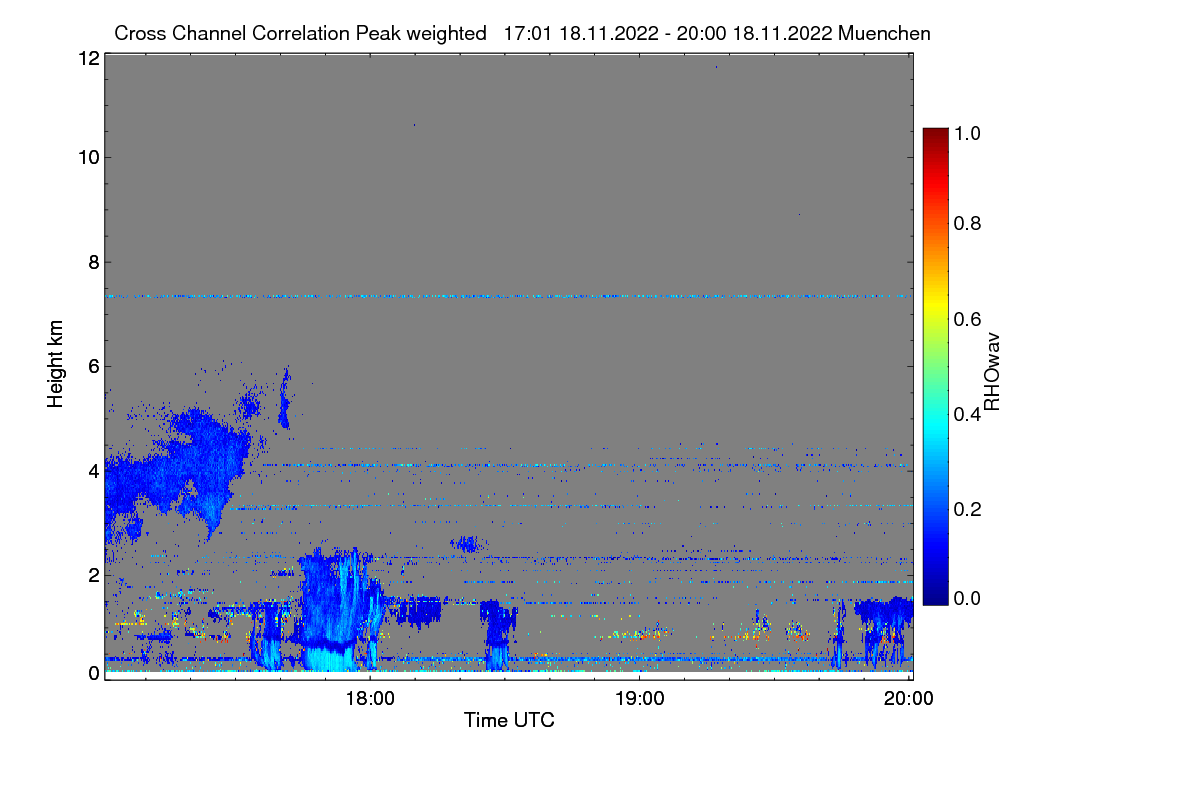Click the RHOwav colorbar title
The height and width of the screenshot is (800, 1200).
coord(992,371)
